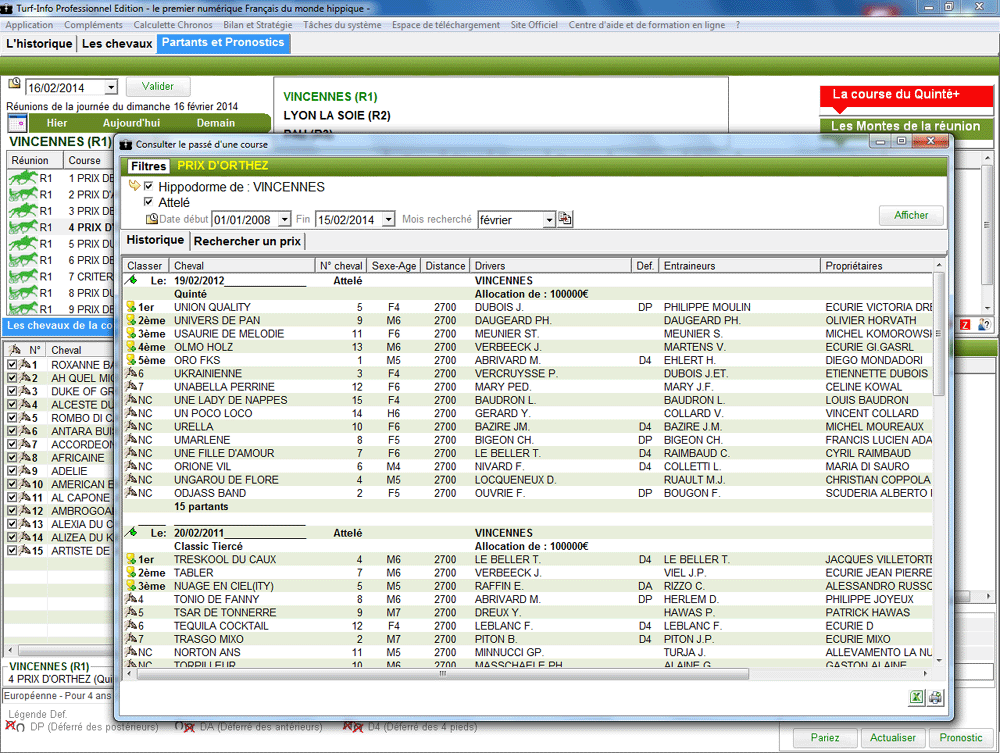Click the Pronostic button
This screenshot has height=753, width=1000.
pos(961,738)
